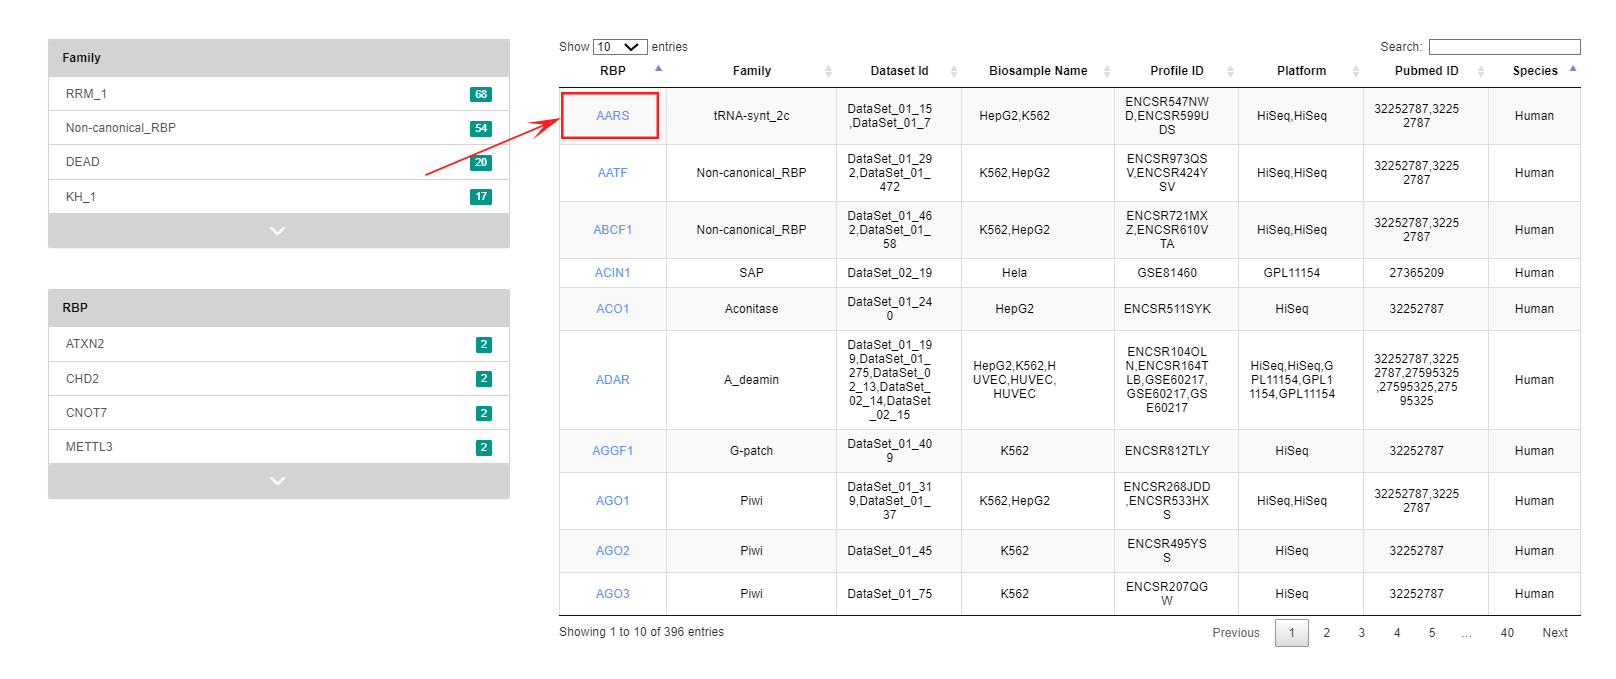Screen dimensions: 1616x679
Task: Open the AARS RBP link
Action: point(612,116)
